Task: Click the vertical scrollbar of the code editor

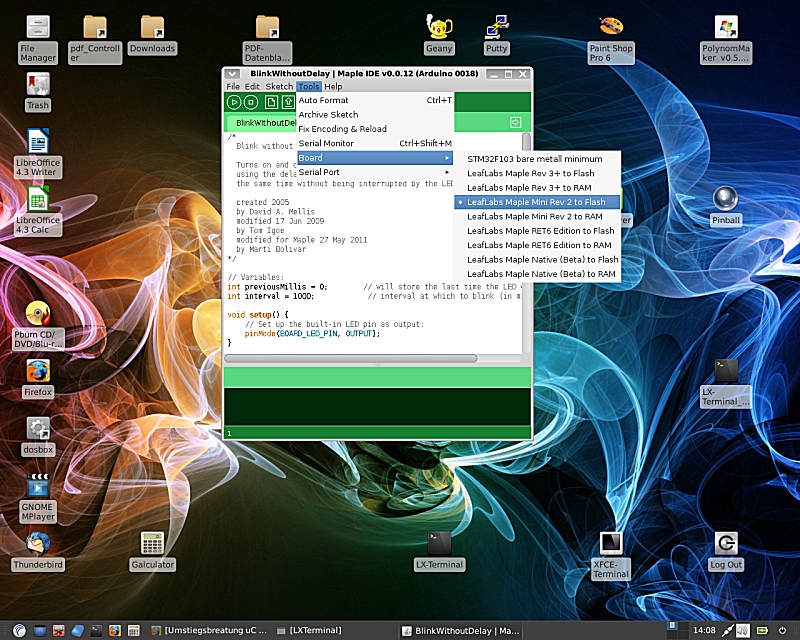Action: pos(526,143)
